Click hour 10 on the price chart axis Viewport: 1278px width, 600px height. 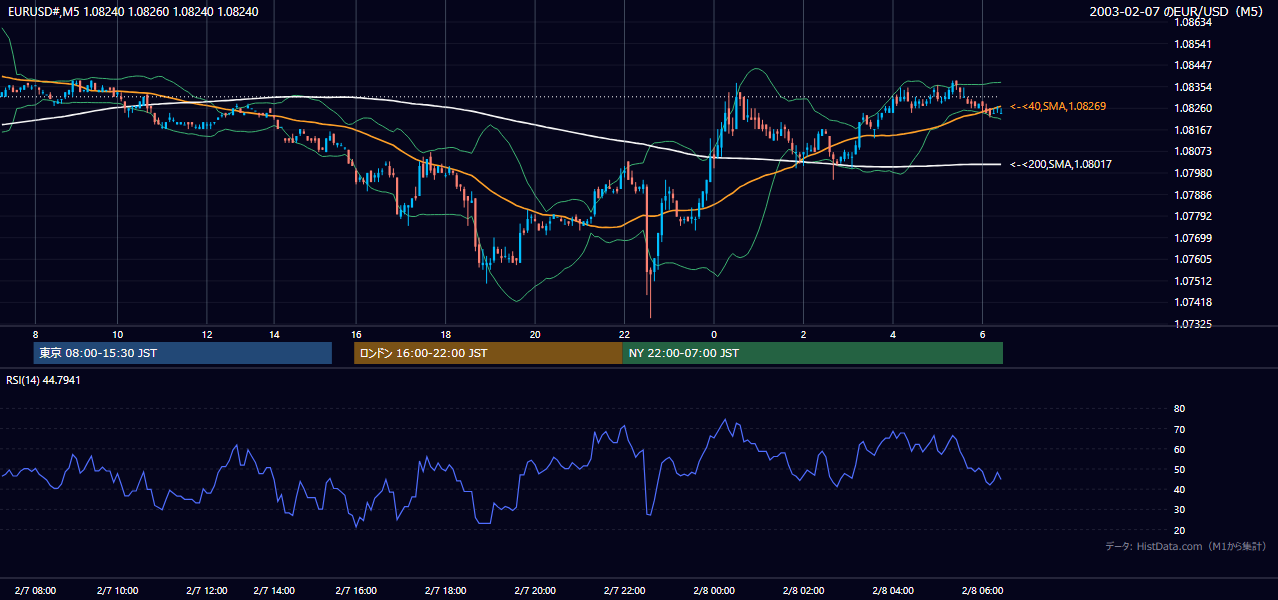click(x=117, y=334)
